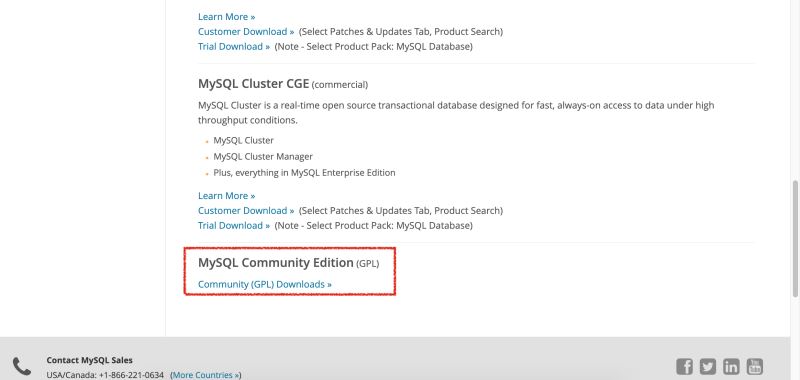Click Learn More above the Cluster CGE section

[227, 17]
